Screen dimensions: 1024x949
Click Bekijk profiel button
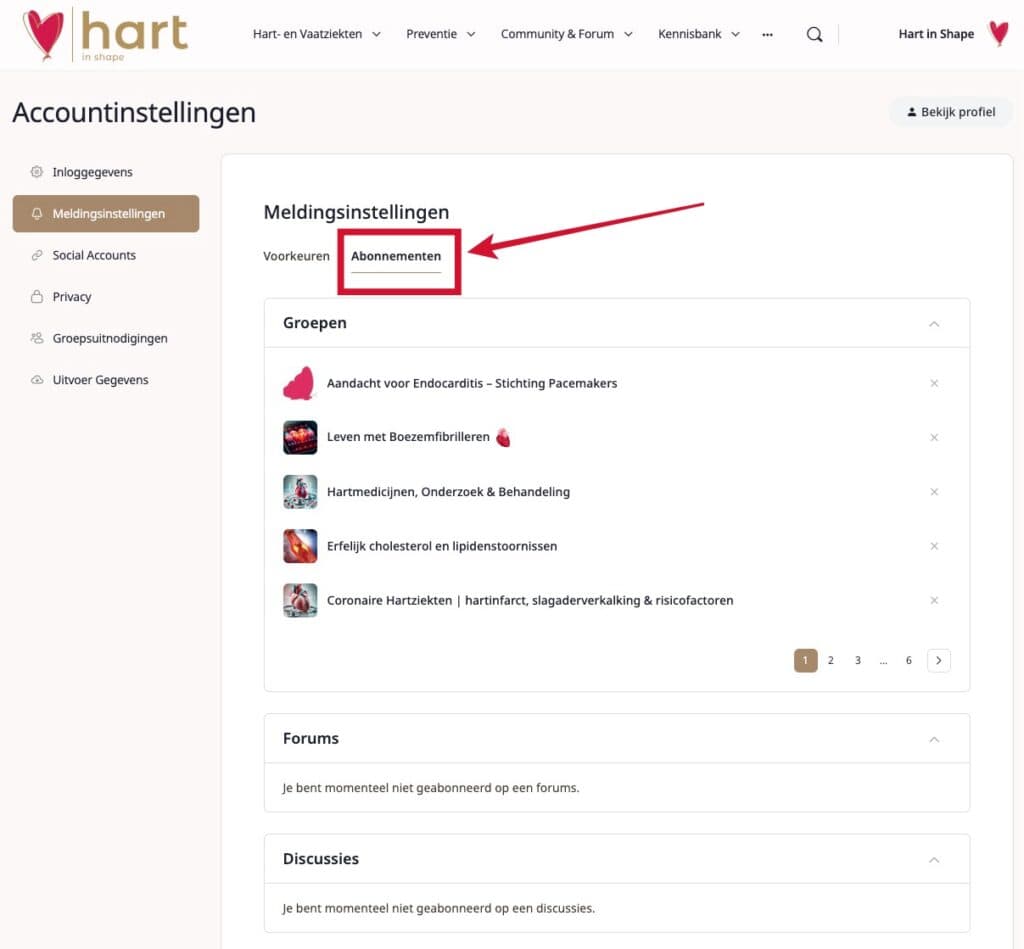tap(951, 112)
